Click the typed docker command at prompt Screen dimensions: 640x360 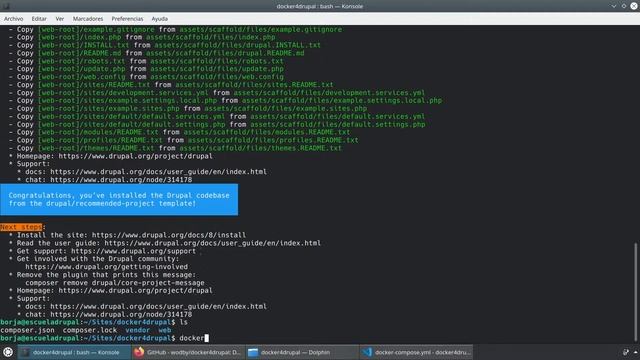click(192, 338)
